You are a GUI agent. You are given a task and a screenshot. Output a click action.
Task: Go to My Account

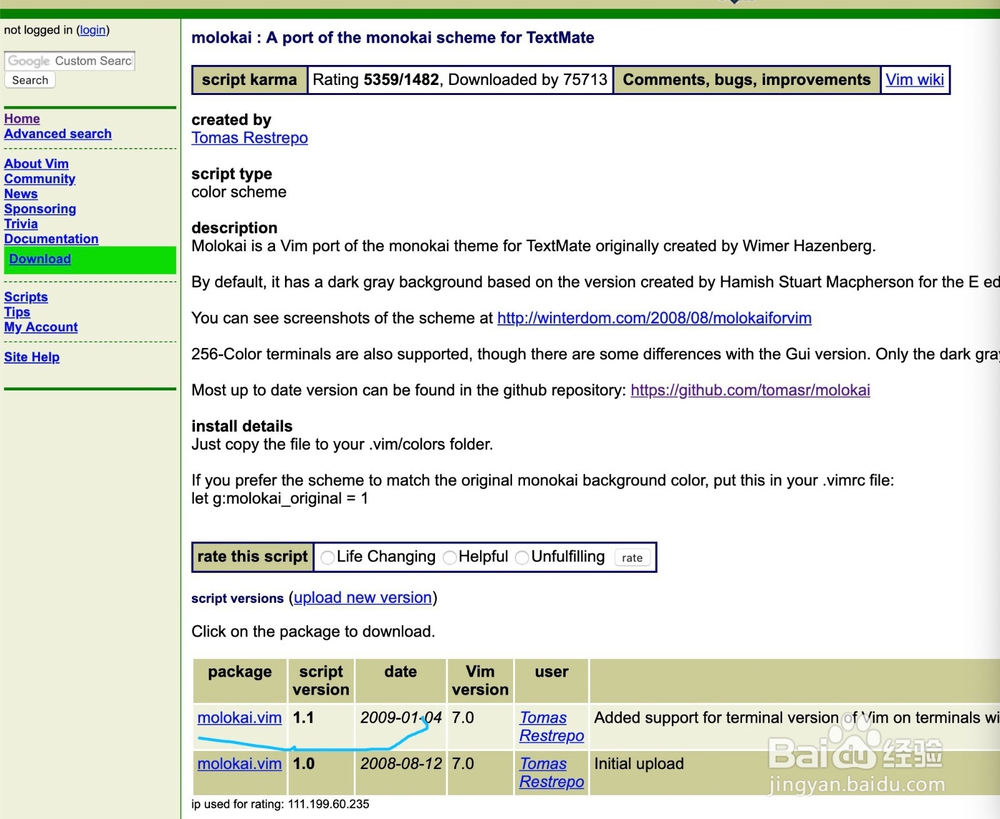tap(41, 327)
